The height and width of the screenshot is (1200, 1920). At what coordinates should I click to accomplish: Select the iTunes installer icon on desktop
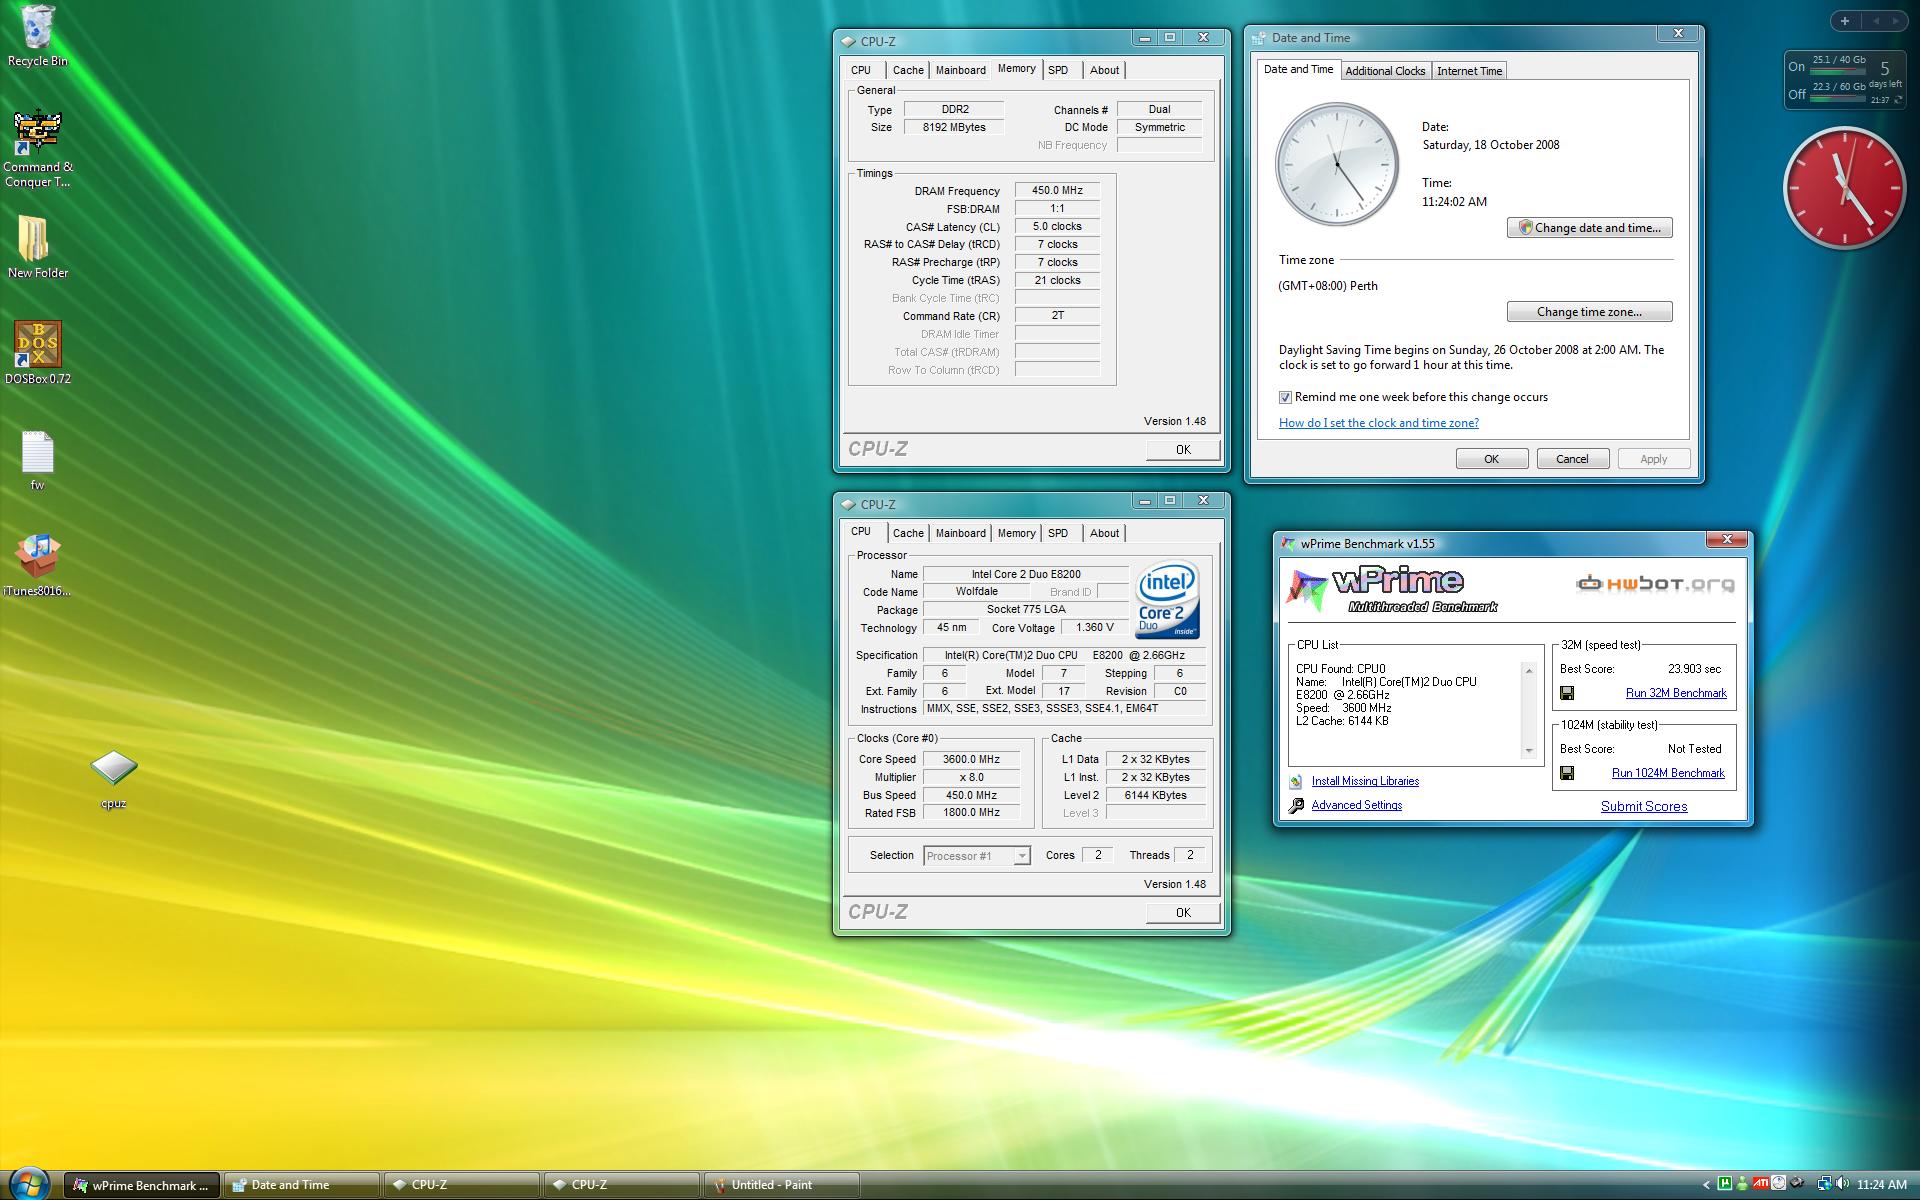[x=37, y=565]
